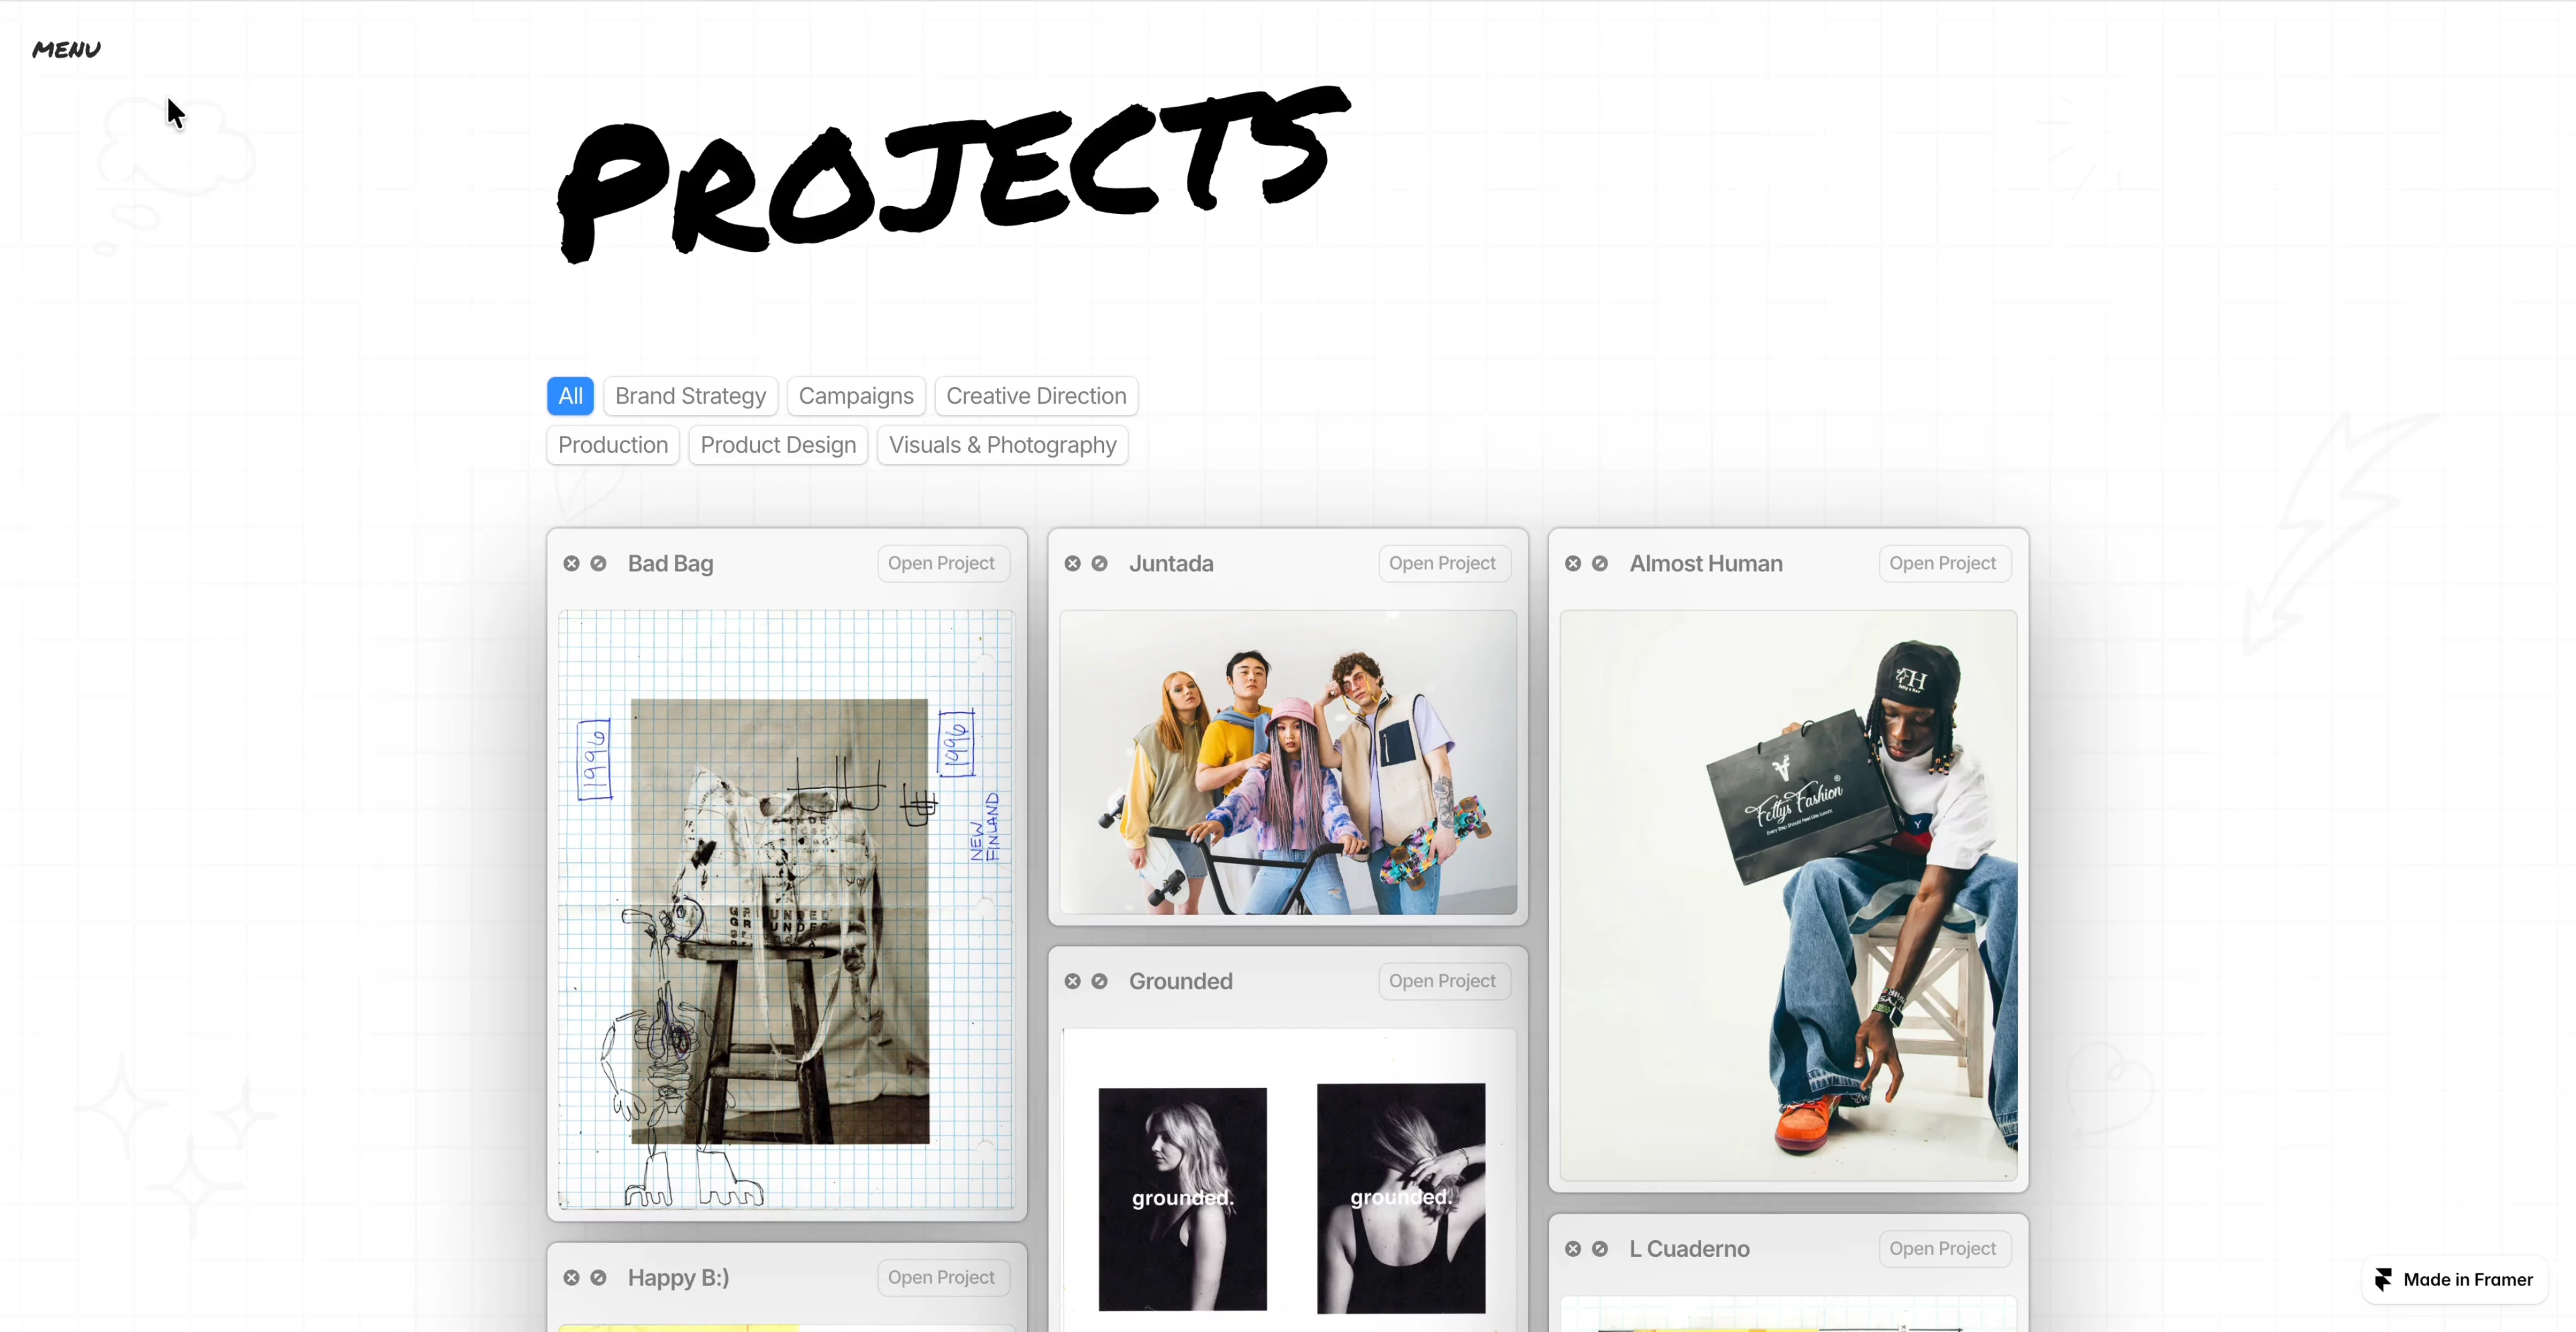Open the handwritten MENU
This screenshot has height=1332, width=2576.
coord(66,49)
